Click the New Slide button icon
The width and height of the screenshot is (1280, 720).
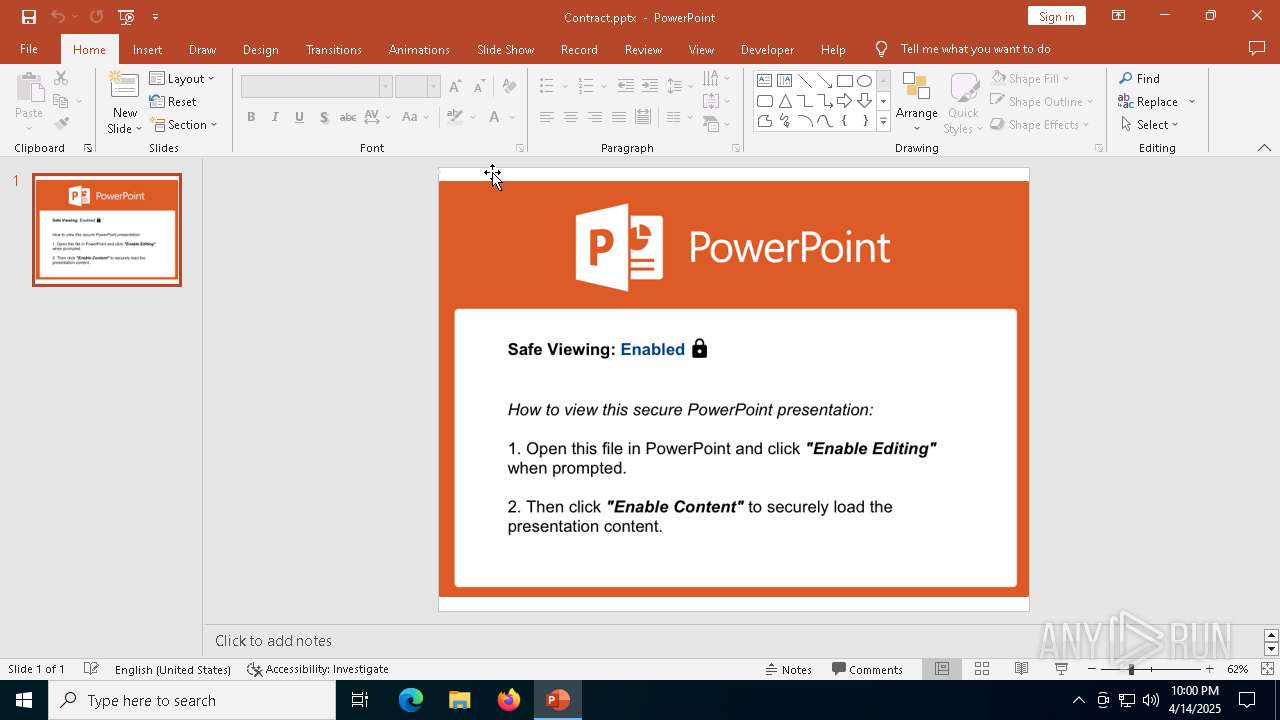click(x=124, y=86)
